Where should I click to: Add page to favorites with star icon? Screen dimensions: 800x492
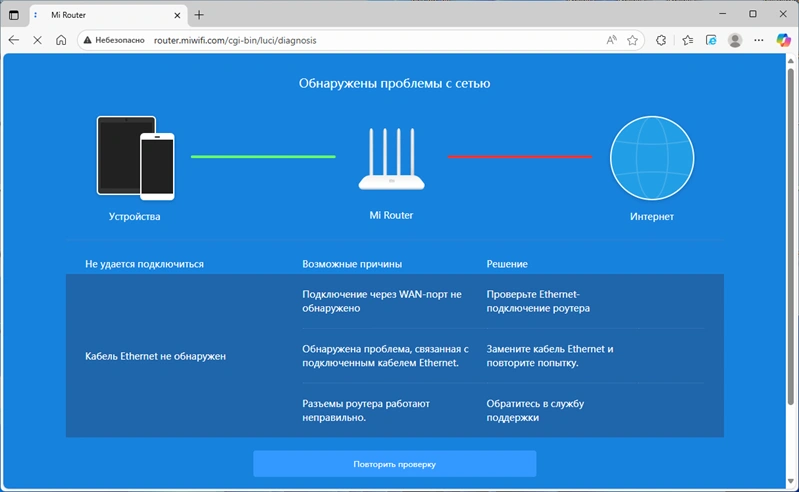(632, 40)
